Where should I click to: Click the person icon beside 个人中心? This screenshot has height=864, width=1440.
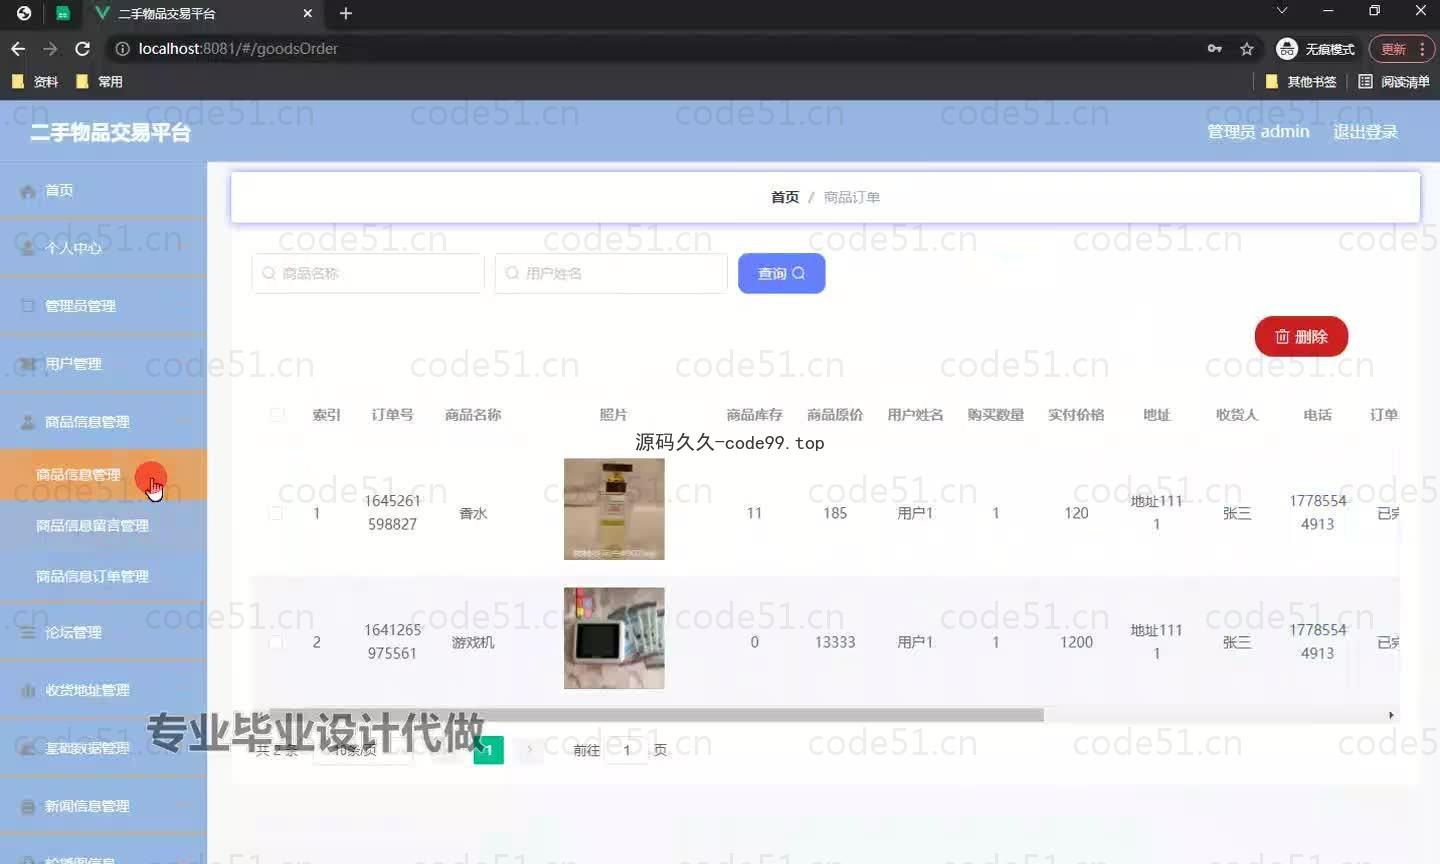pos(28,249)
